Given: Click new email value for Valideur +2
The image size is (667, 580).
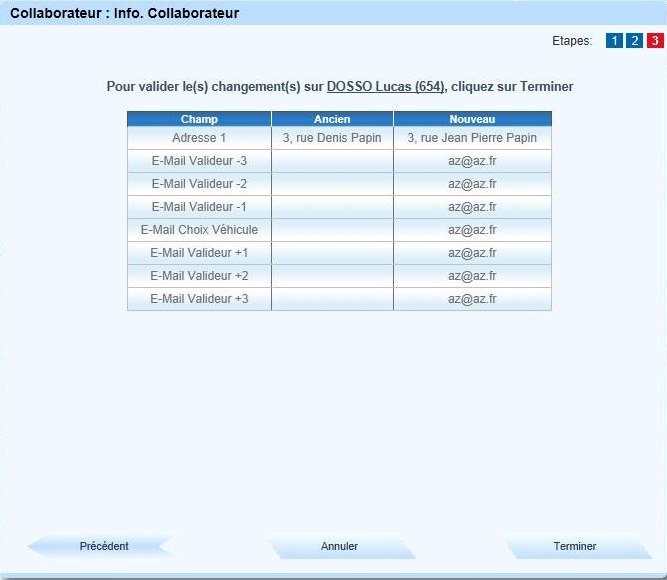Looking at the screenshot, I should (472, 276).
